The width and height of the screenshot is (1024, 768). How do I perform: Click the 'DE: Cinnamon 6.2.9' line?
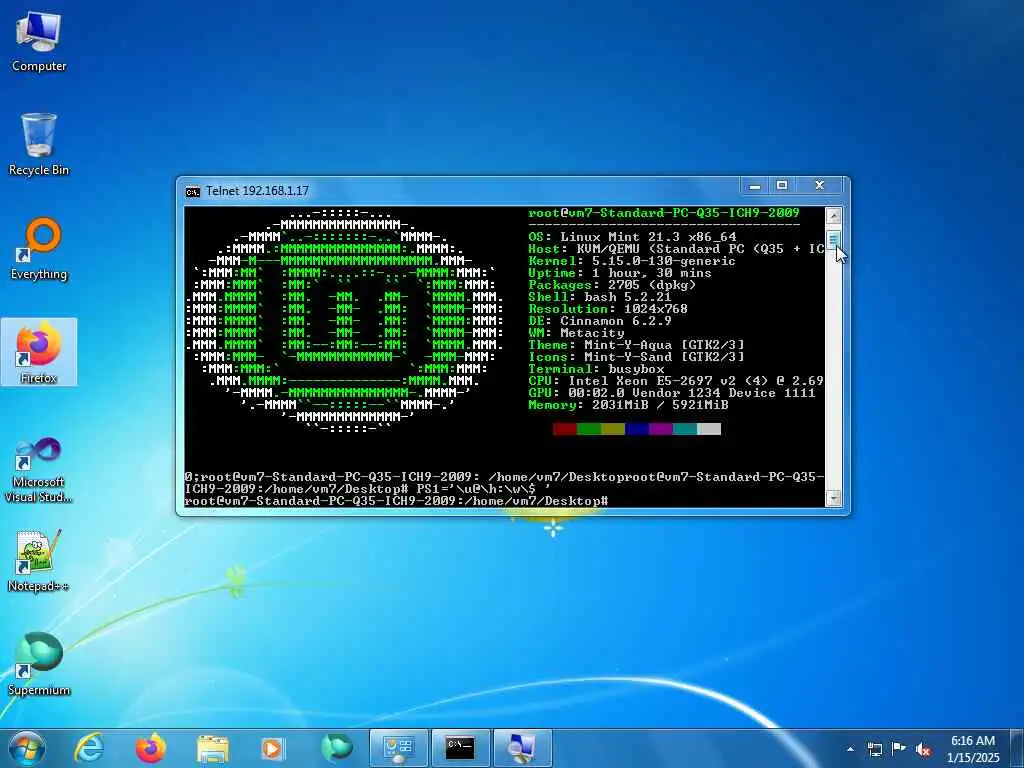pos(600,321)
